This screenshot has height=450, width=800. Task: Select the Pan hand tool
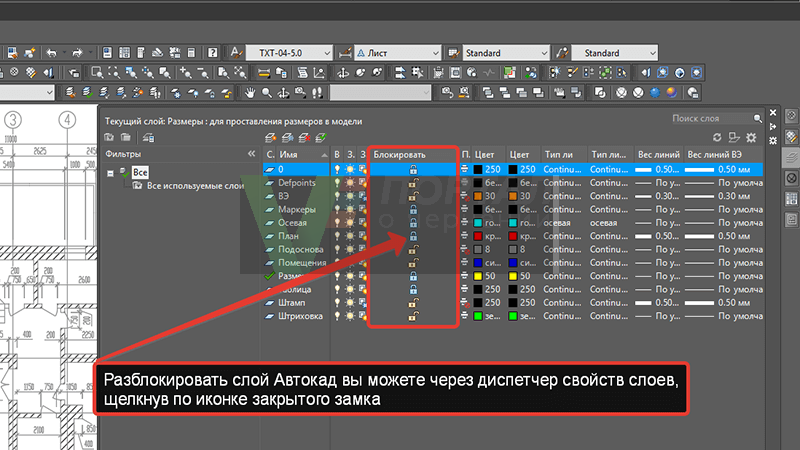coord(249,93)
